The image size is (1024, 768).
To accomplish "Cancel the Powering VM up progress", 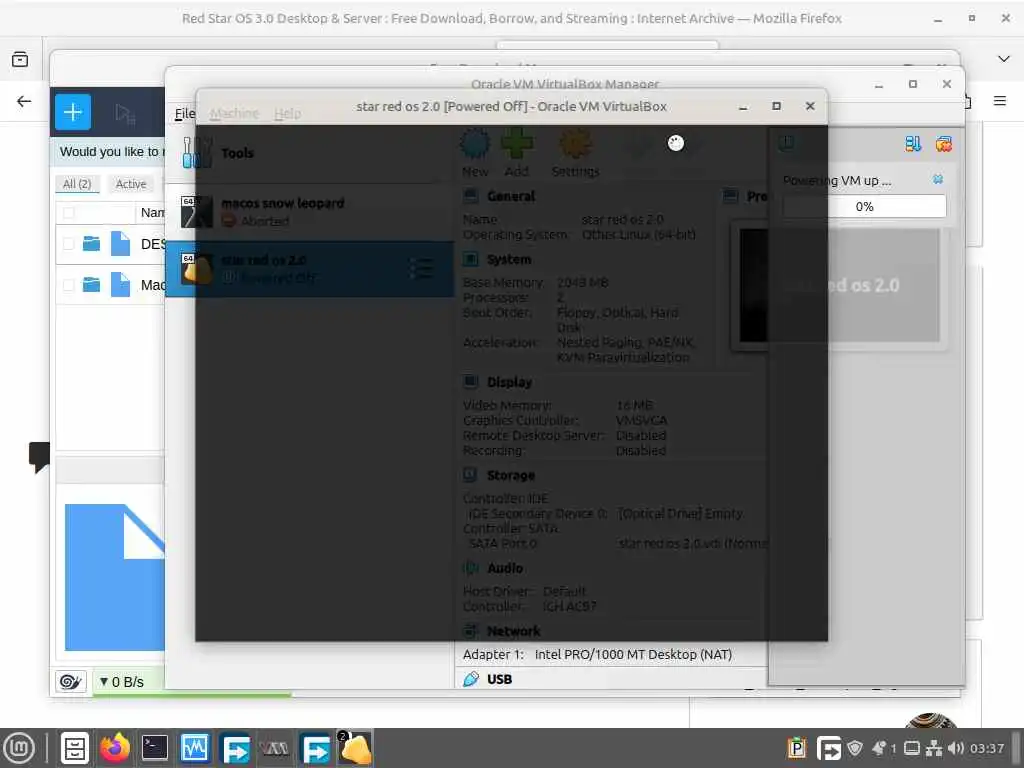I will tap(938, 179).
